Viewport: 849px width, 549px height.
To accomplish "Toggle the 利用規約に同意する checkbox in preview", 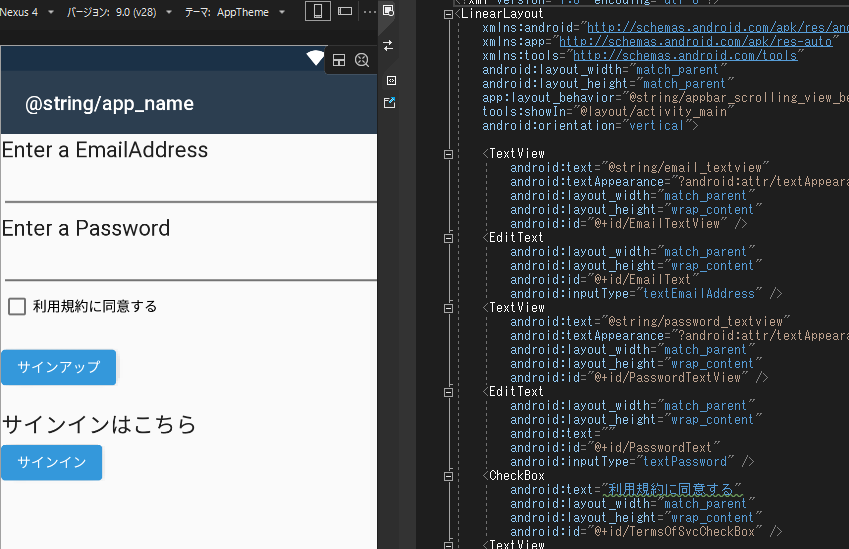I will pos(17,306).
